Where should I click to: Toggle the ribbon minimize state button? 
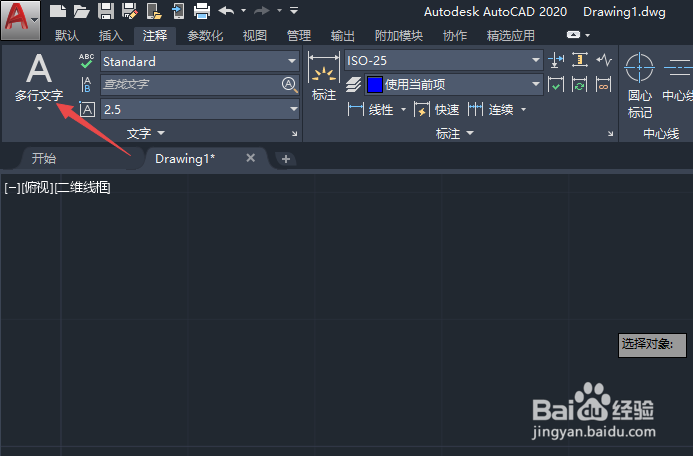pyautogui.click(x=573, y=34)
